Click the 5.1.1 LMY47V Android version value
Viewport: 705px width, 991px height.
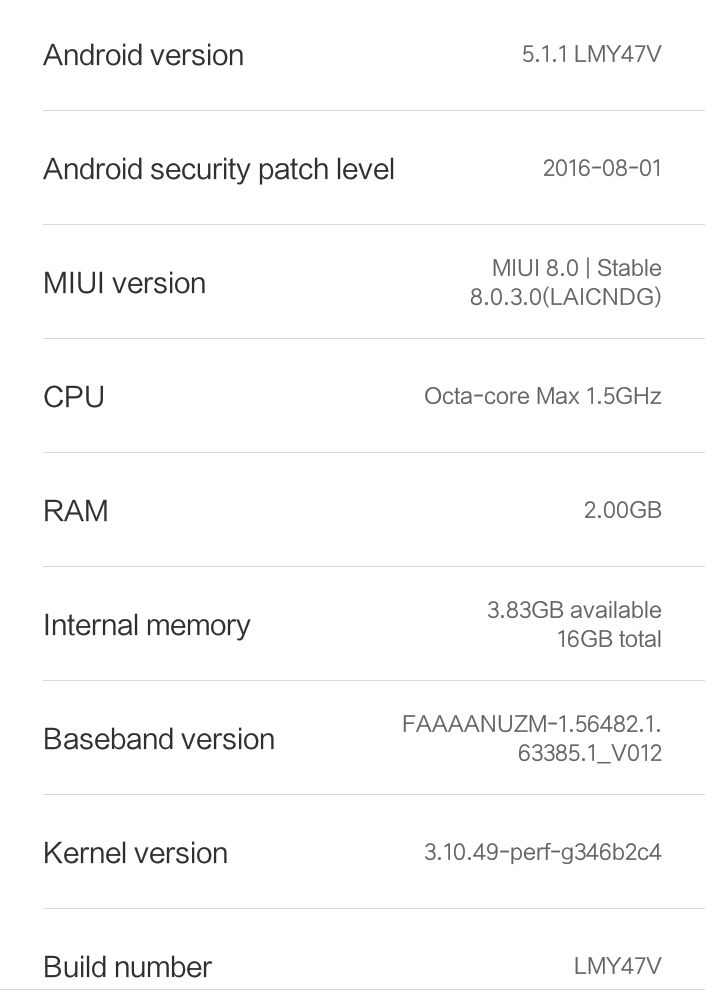(x=591, y=55)
